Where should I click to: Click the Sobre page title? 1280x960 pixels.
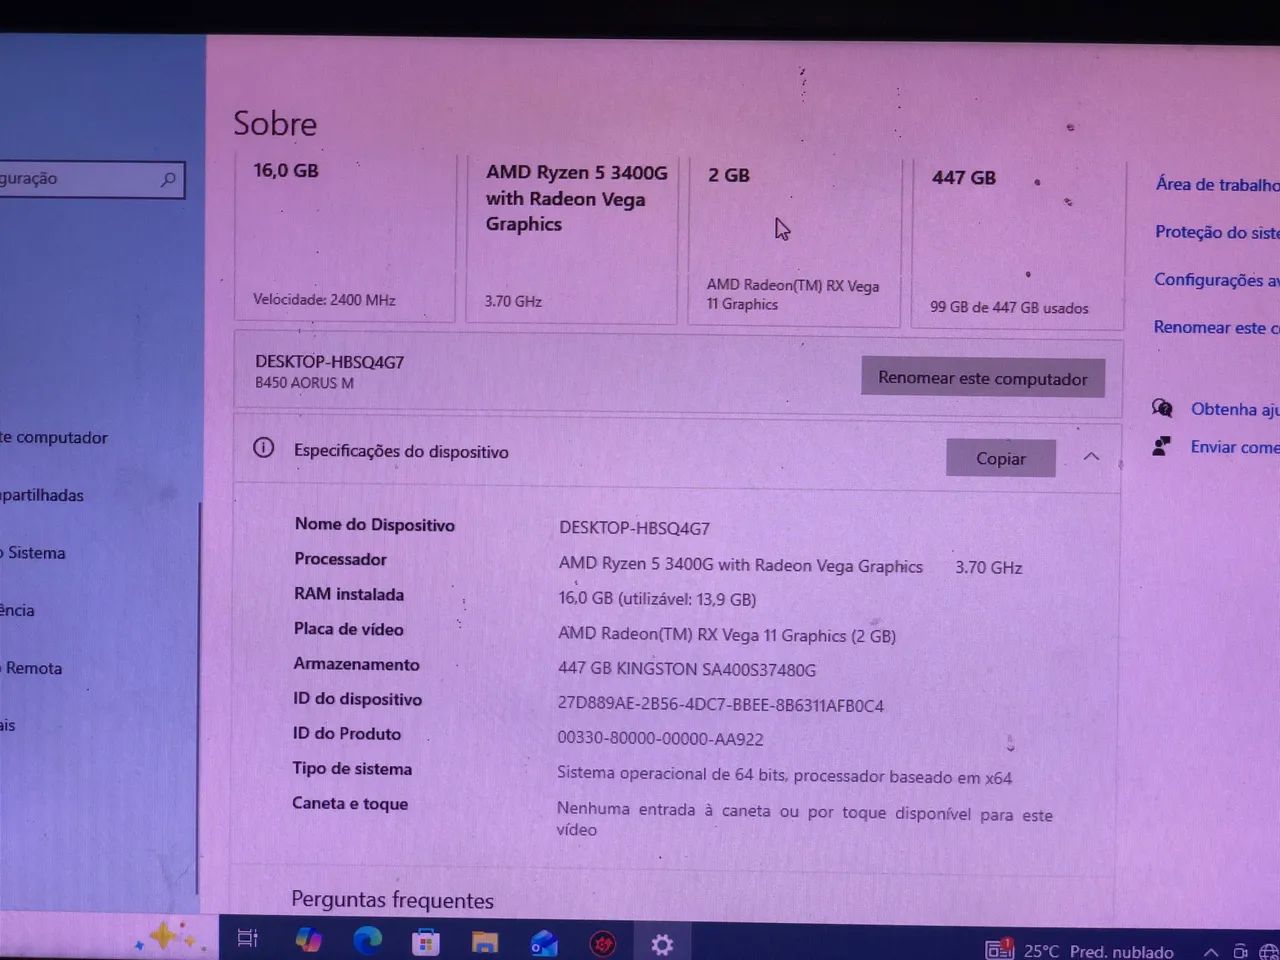[275, 123]
